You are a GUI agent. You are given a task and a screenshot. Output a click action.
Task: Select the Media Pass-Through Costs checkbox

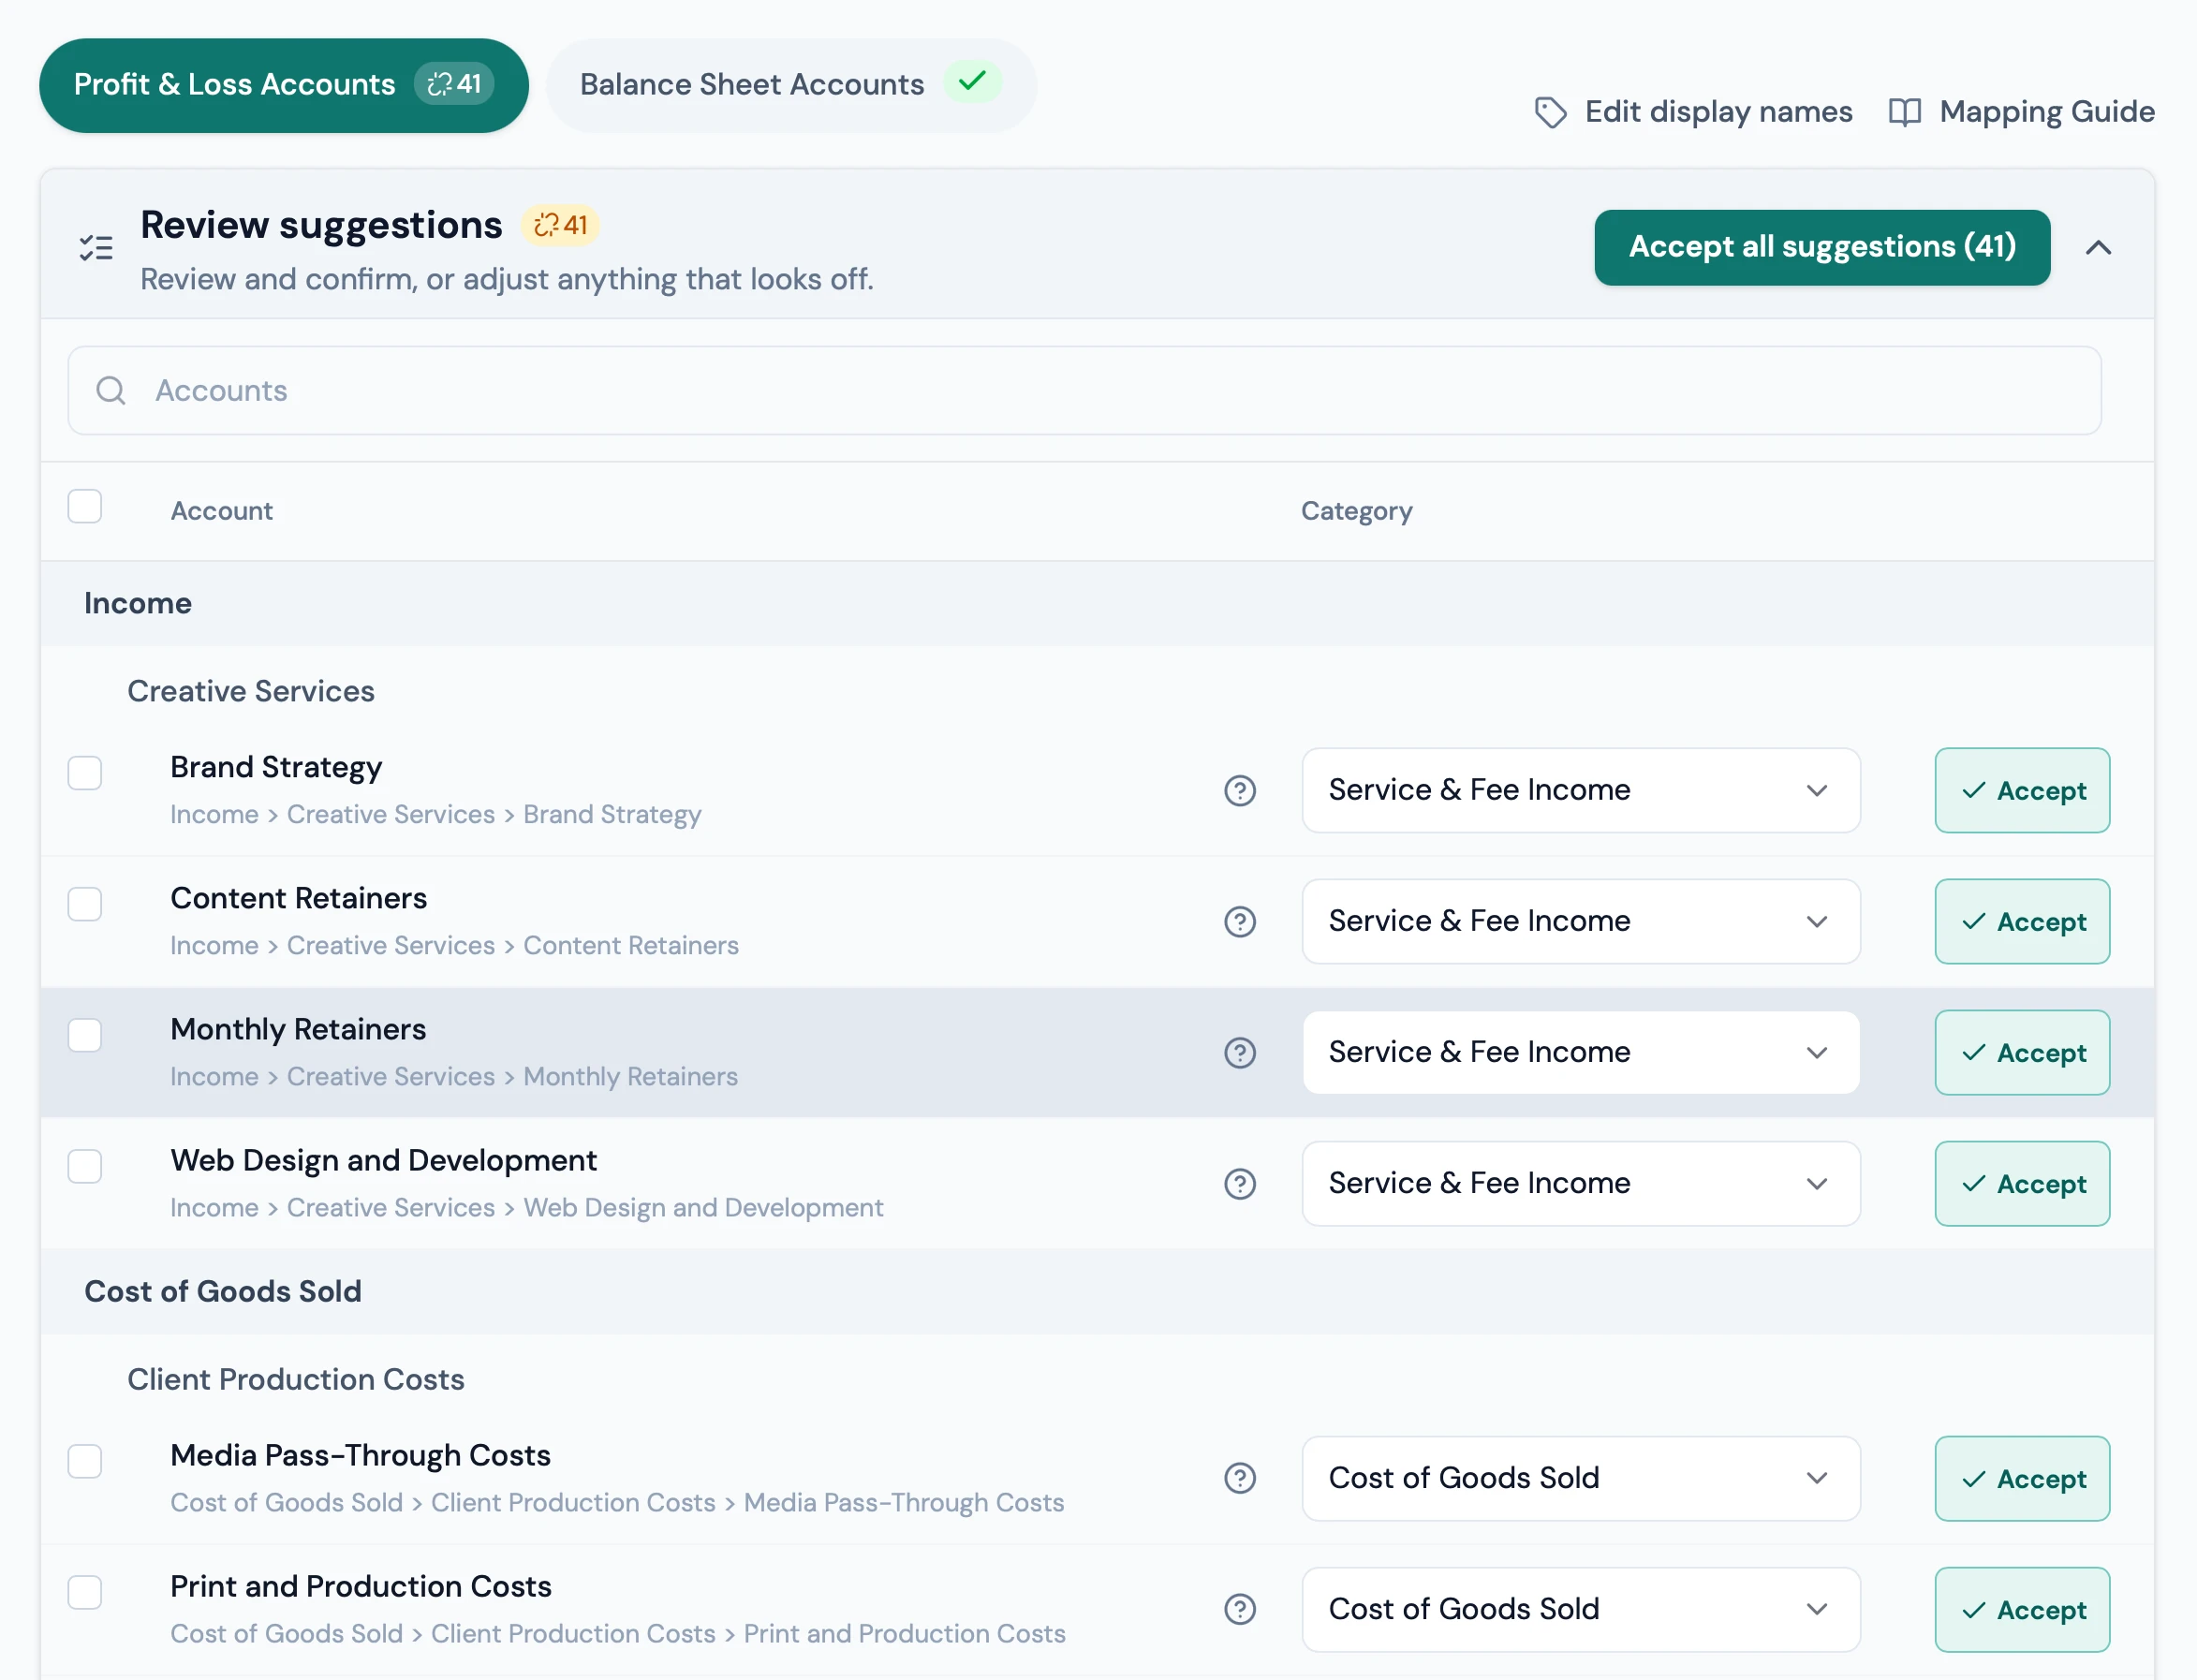click(85, 1460)
